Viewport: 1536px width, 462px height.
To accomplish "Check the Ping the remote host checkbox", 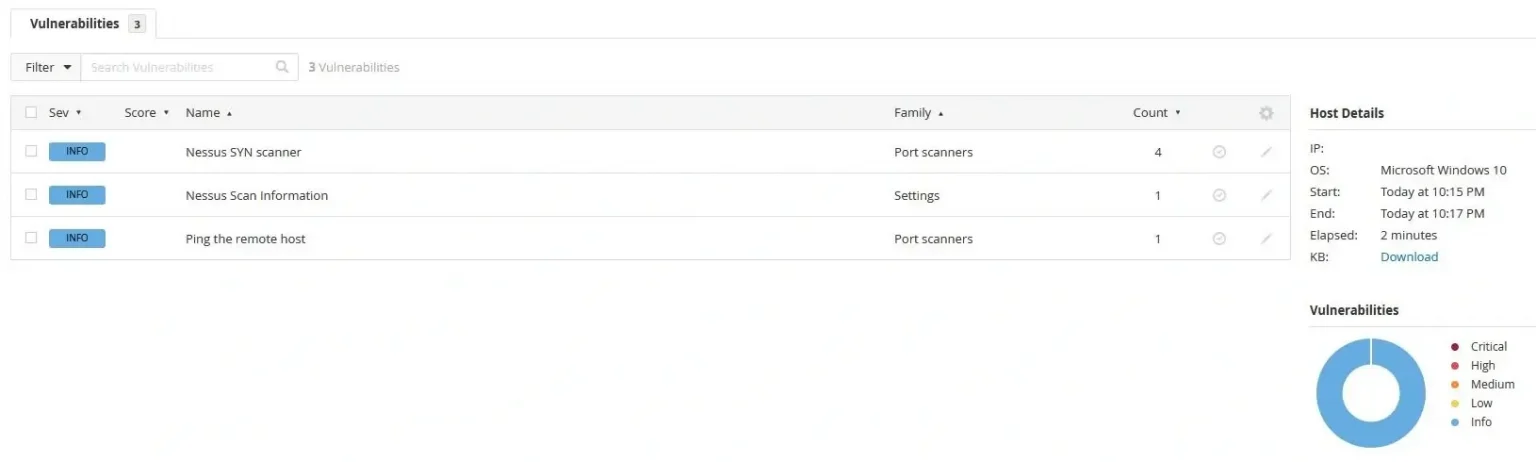I will tap(31, 238).
